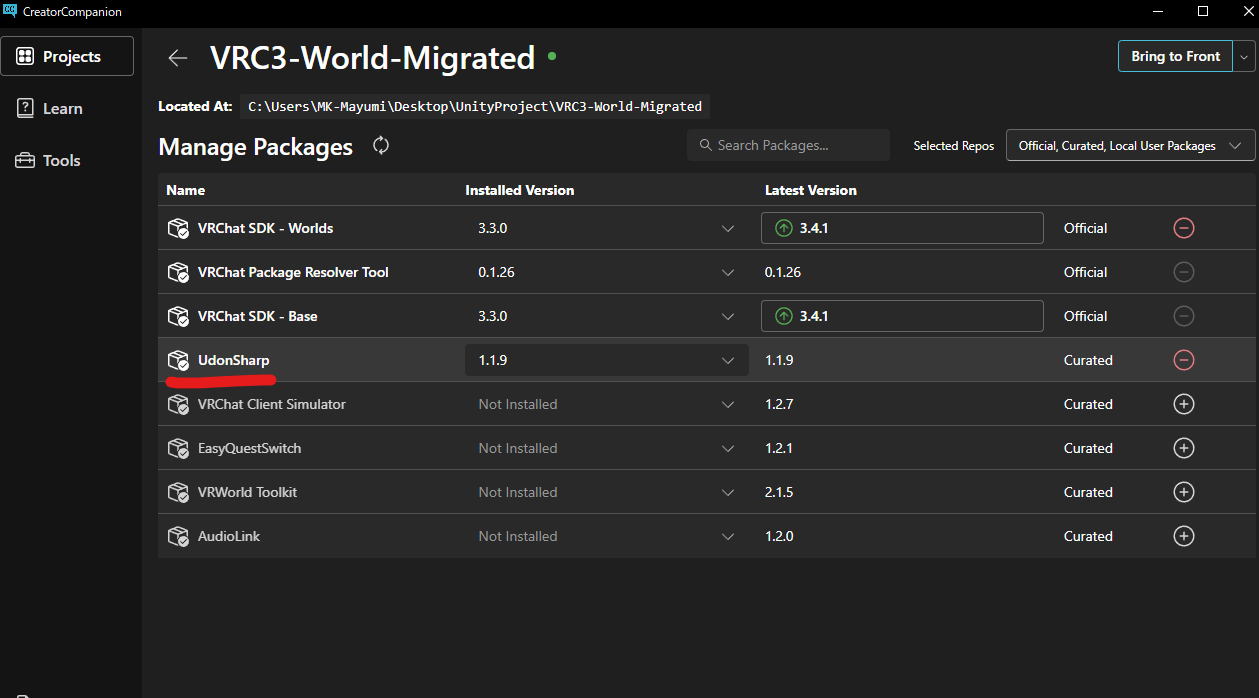Click the VRWorld Toolkit package icon

178,493
